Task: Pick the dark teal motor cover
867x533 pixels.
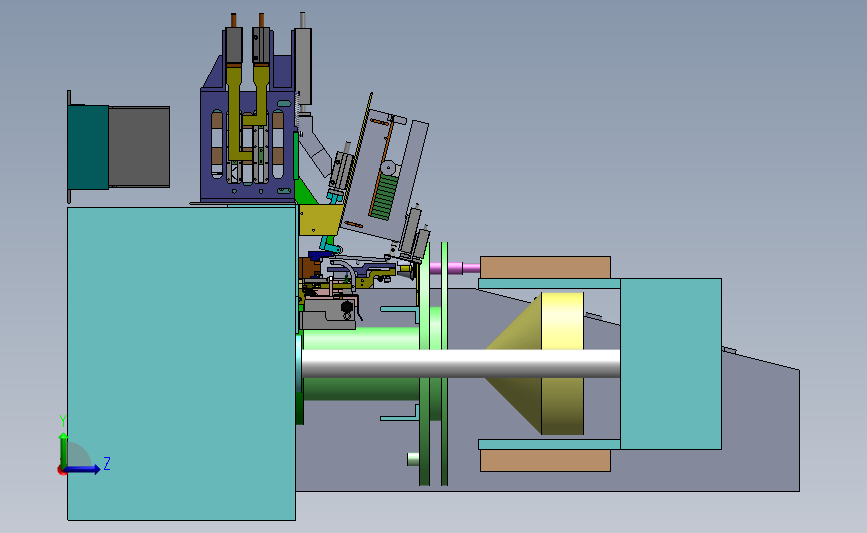Action: [88, 147]
